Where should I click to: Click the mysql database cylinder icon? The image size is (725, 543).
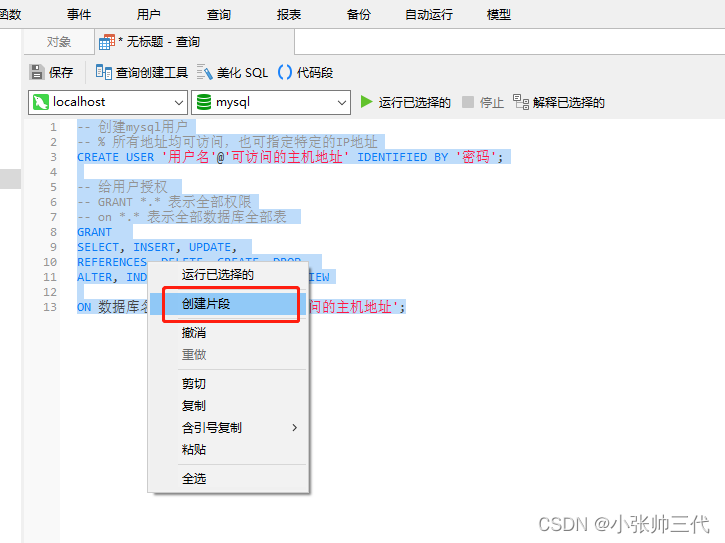click(204, 102)
